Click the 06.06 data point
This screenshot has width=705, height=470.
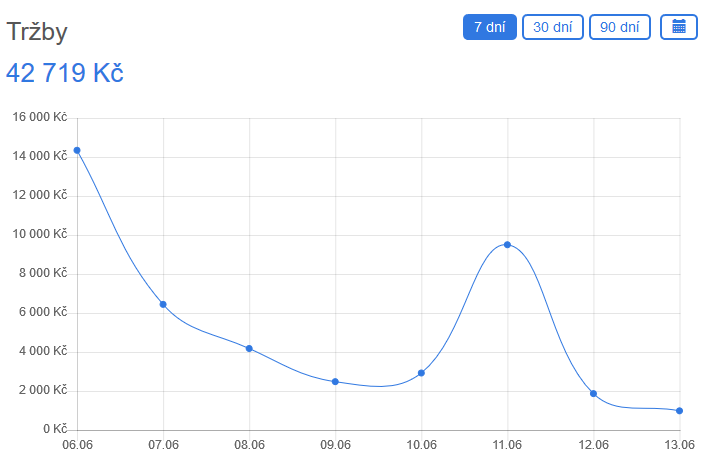tap(77, 150)
